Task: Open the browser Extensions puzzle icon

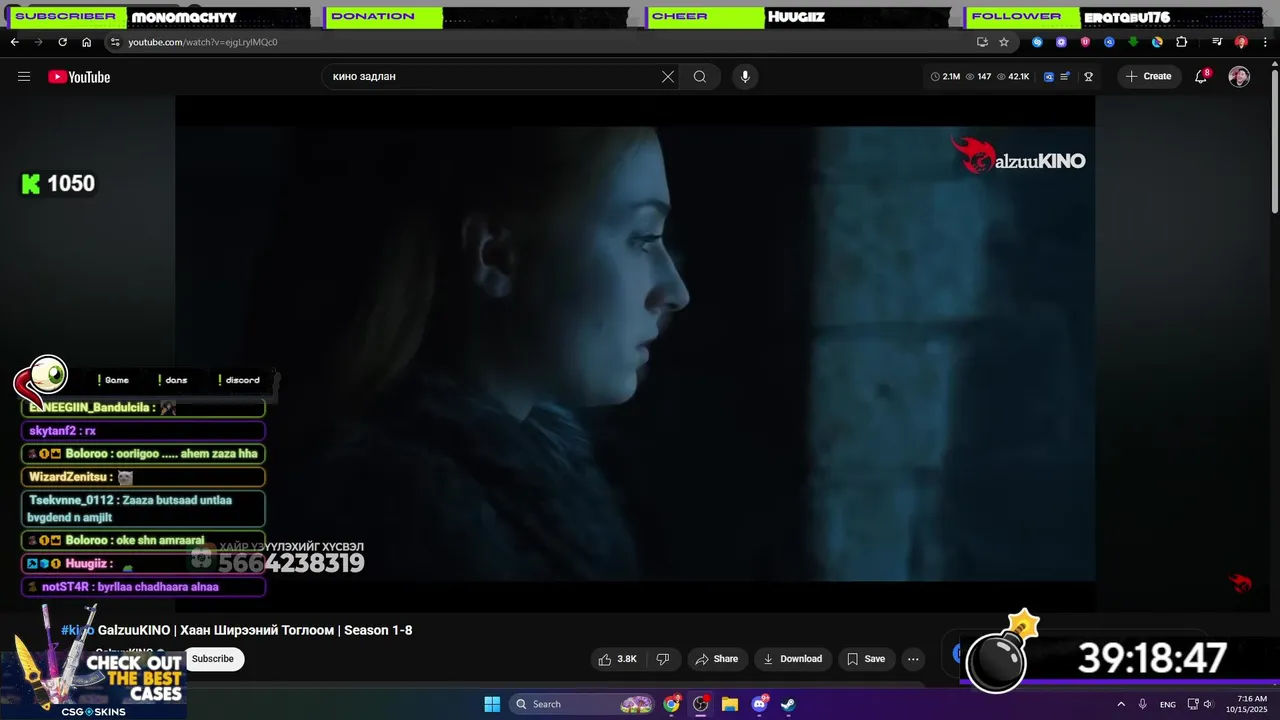Action: [x=1182, y=42]
